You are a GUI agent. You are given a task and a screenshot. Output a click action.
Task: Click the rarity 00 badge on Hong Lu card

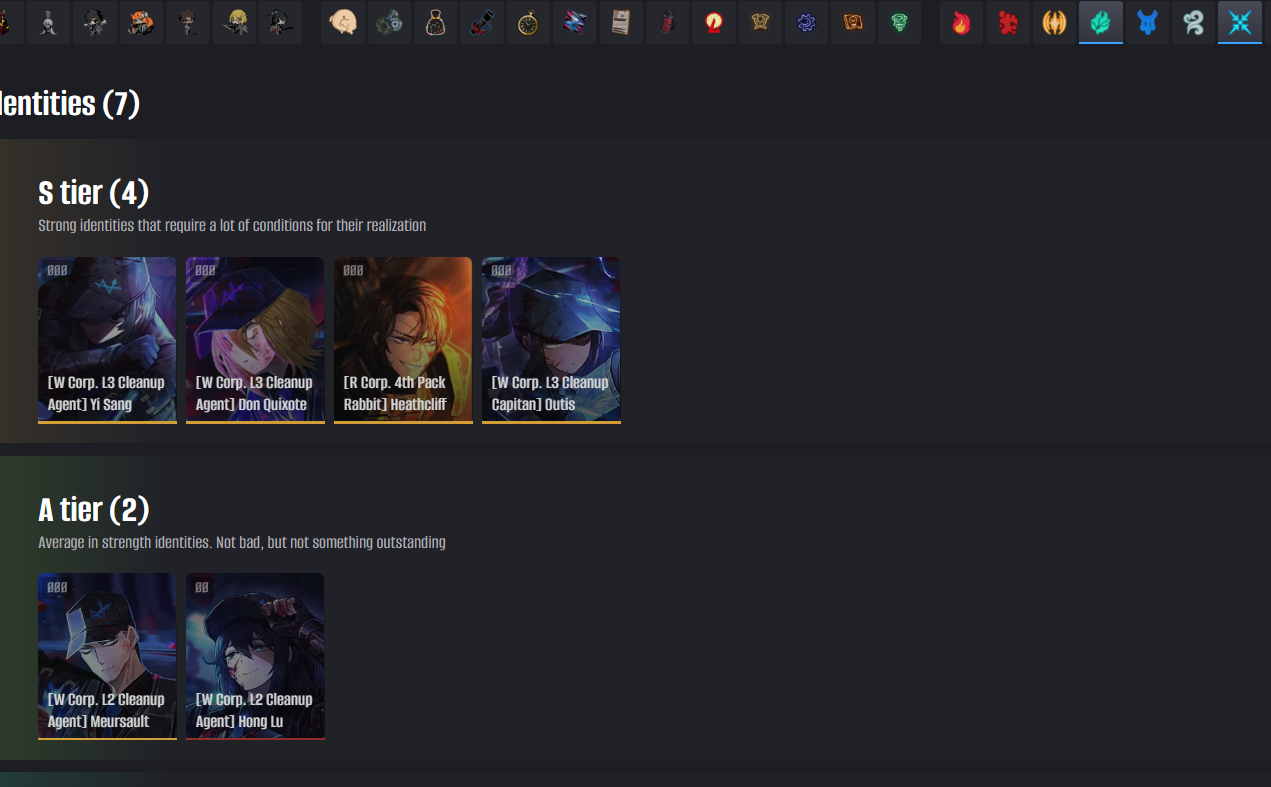[x=202, y=587]
